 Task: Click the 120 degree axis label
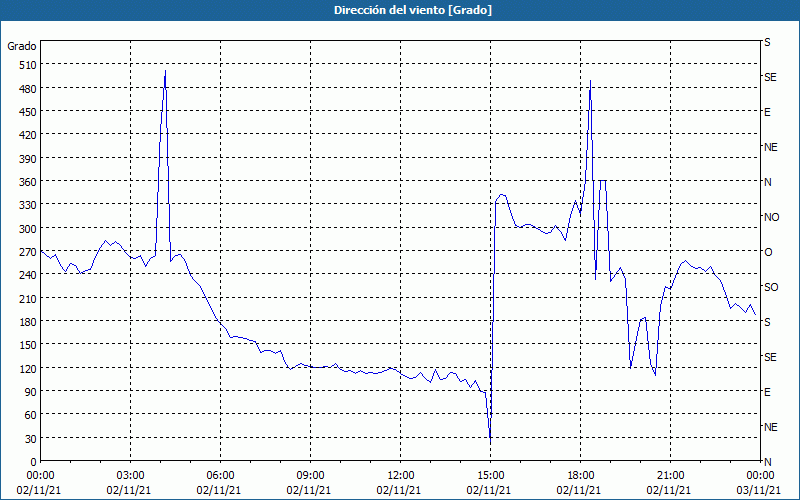tap(28, 368)
